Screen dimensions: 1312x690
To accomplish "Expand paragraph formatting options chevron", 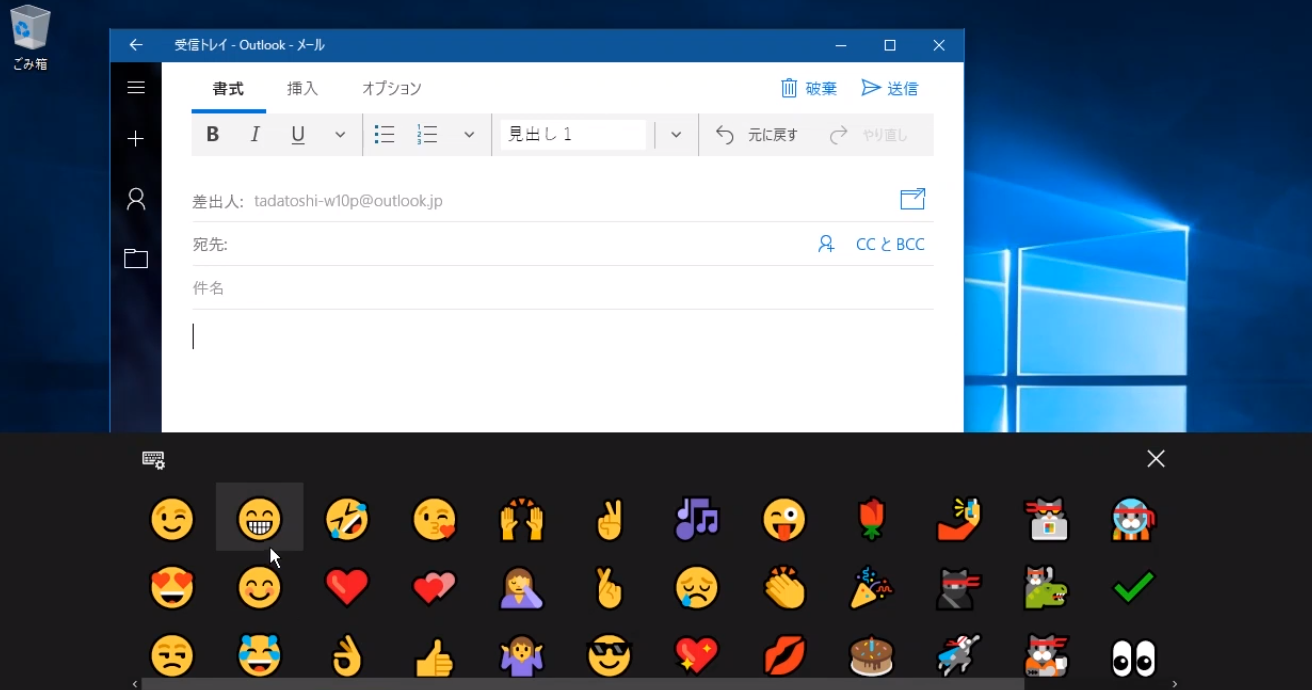I will pos(469,135).
